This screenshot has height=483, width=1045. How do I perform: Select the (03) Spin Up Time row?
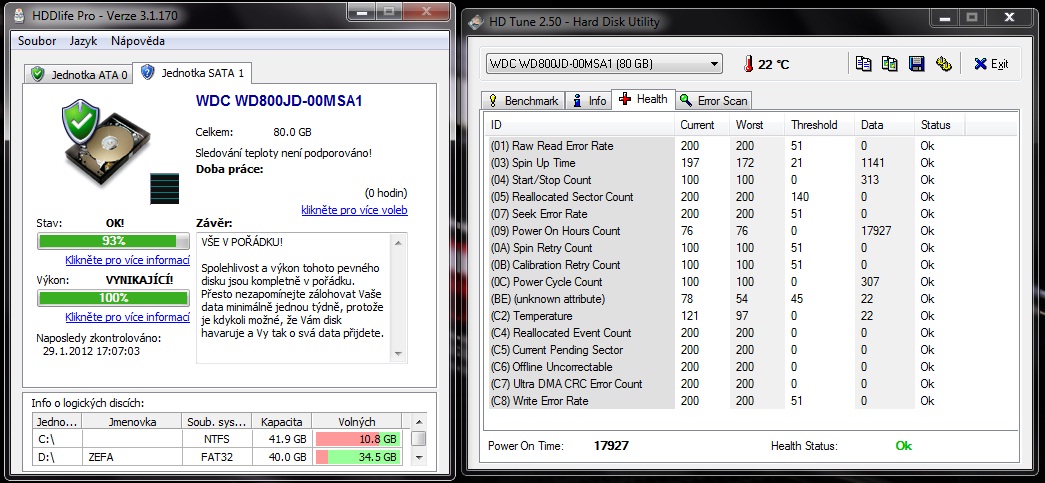(726, 163)
